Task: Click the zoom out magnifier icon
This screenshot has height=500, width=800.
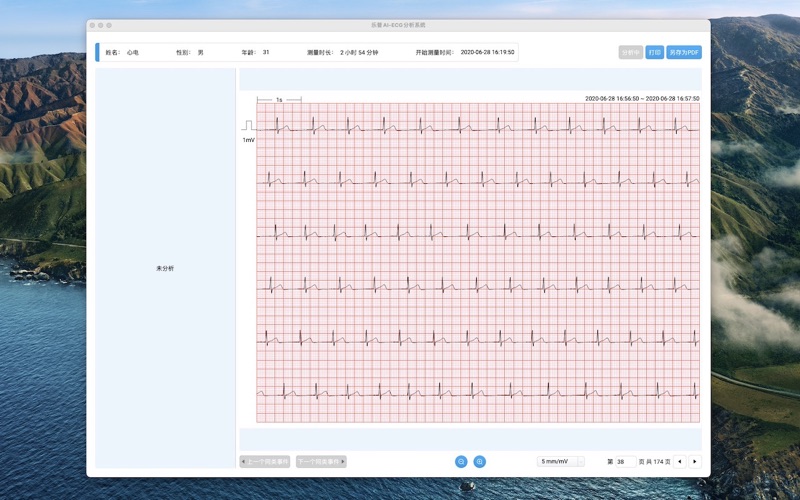Action: (461, 461)
